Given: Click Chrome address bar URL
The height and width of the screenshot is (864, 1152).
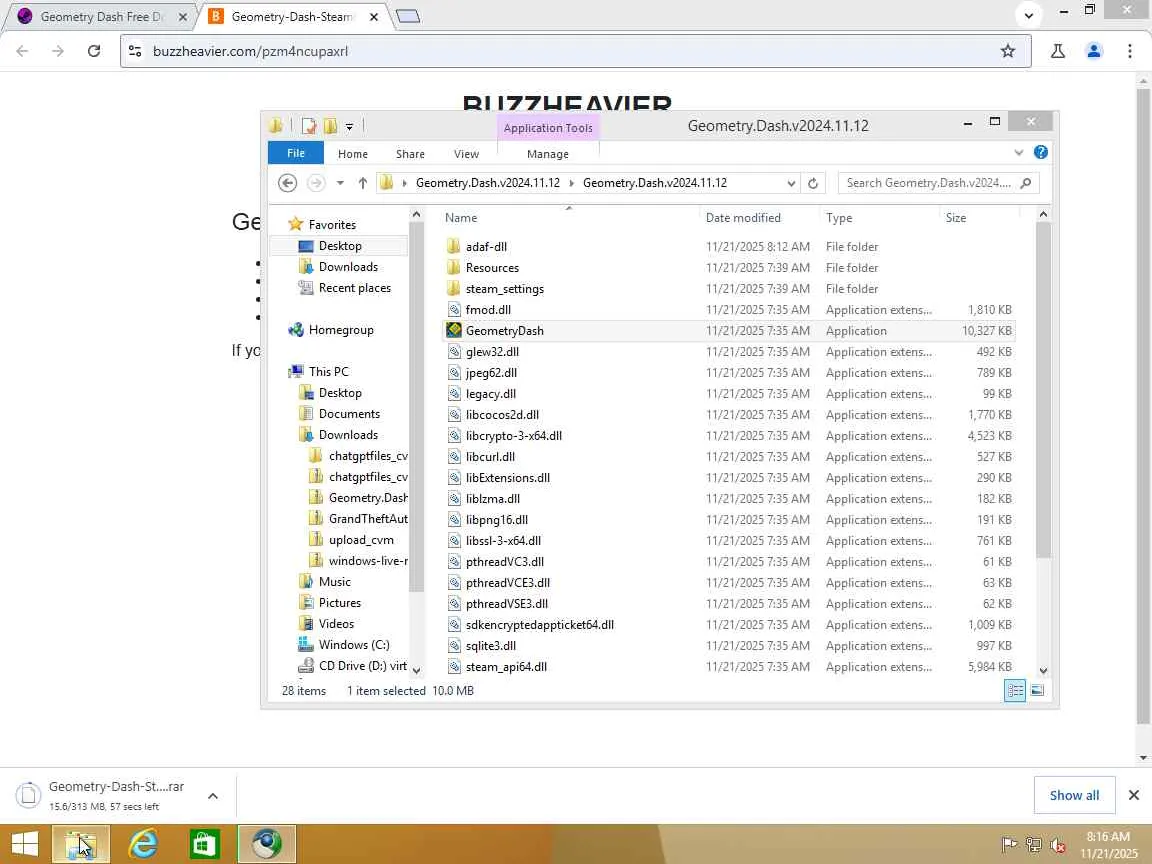Looking at the screenshot, I should tap(251, 51).
